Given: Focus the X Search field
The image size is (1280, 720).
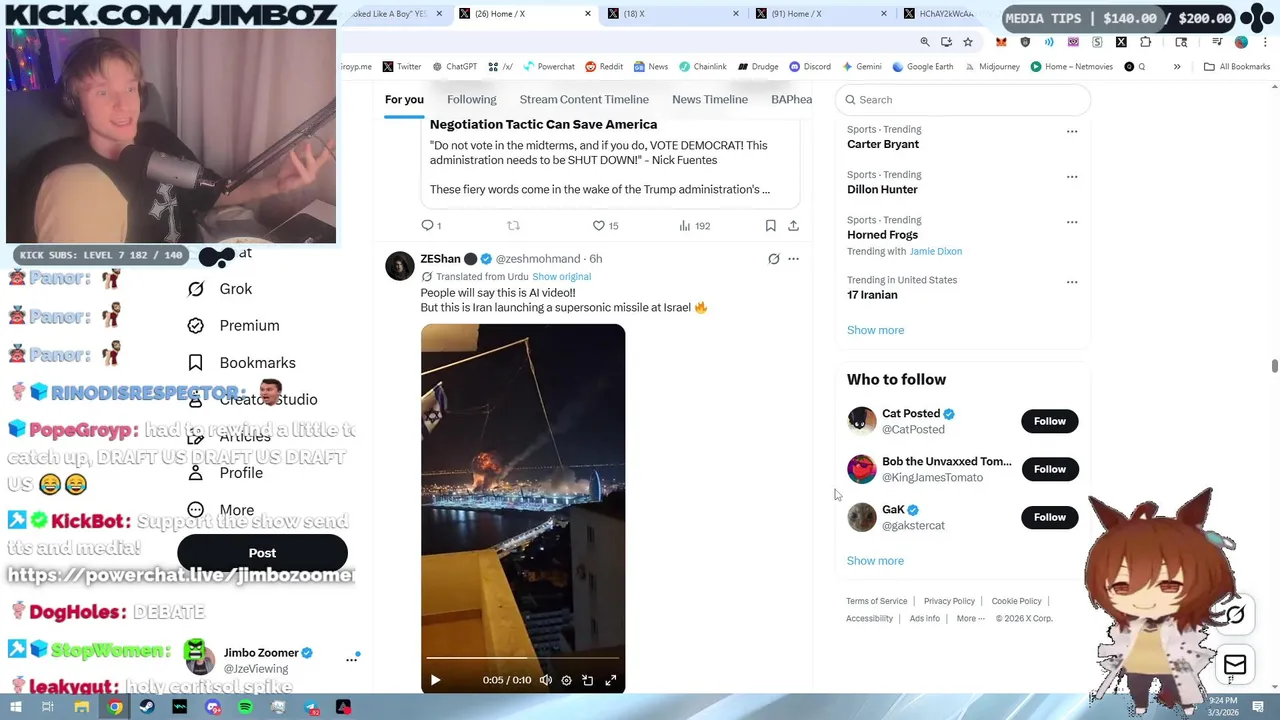Looking at the screenshot, I should click(963, 100).
